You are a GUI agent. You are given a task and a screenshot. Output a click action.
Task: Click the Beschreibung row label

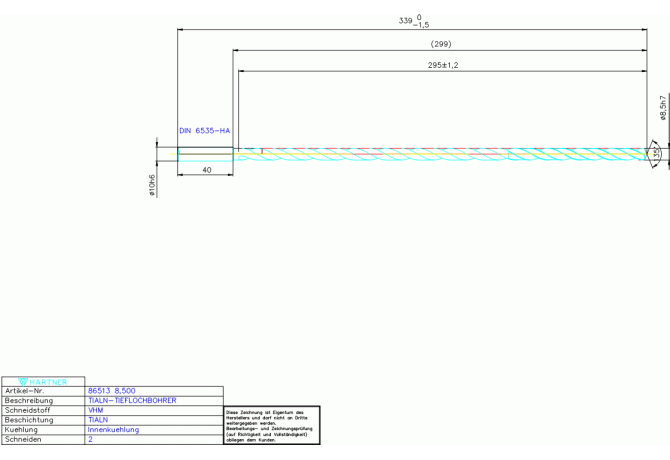point(29,400)
